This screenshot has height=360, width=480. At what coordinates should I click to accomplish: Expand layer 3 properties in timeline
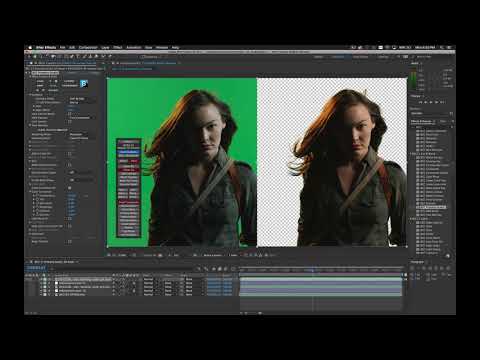(41, 287)
